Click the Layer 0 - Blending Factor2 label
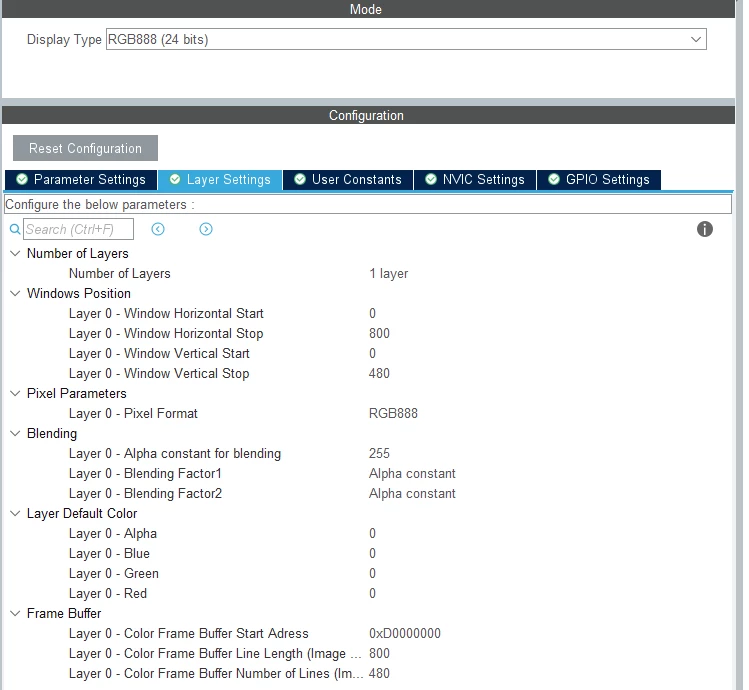 point(145,494)
